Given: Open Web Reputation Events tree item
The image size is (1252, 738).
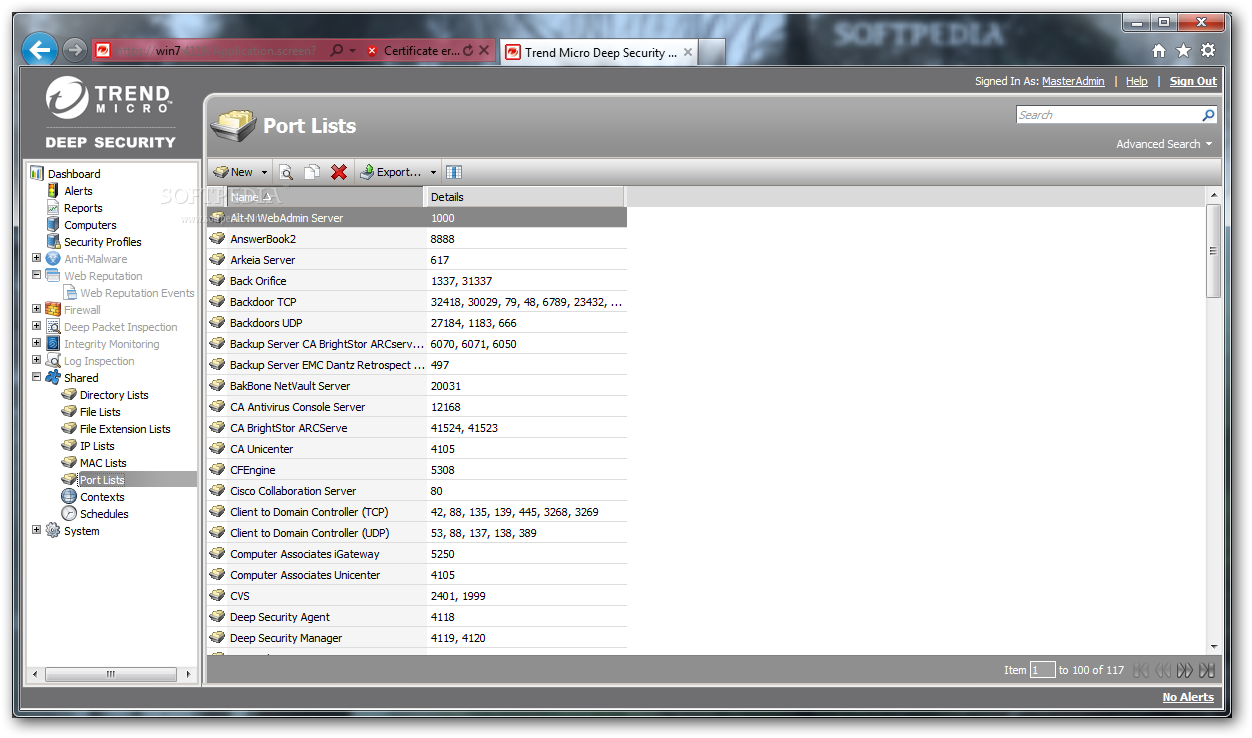Looking at the screenshot, I should click(x=137, y=293).
